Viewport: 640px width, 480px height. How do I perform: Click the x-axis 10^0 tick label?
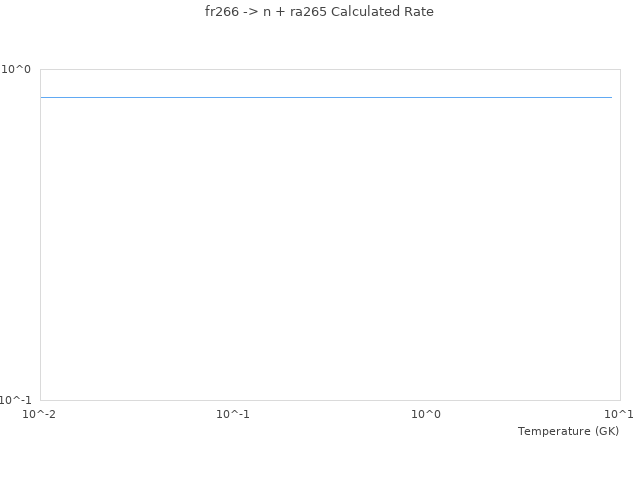click(427, 414)
